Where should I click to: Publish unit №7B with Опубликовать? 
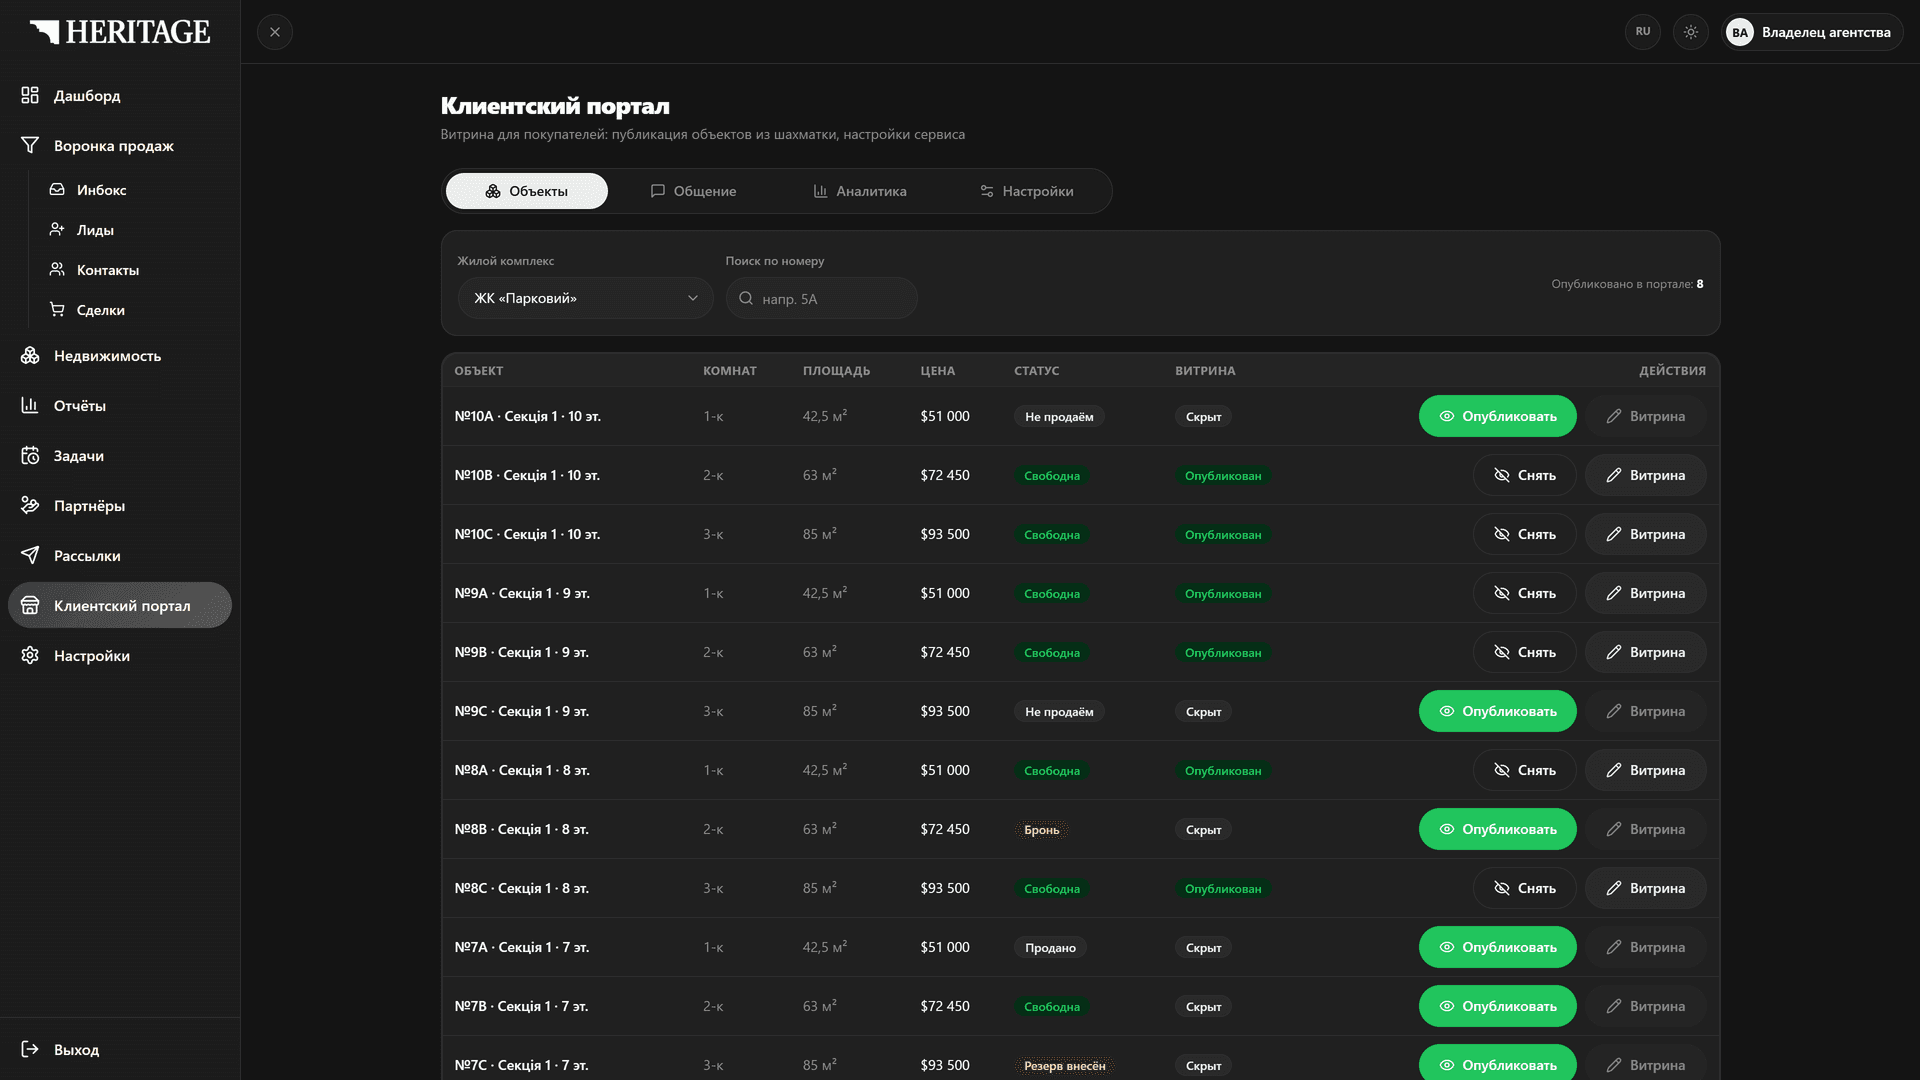[1498, 1006]
